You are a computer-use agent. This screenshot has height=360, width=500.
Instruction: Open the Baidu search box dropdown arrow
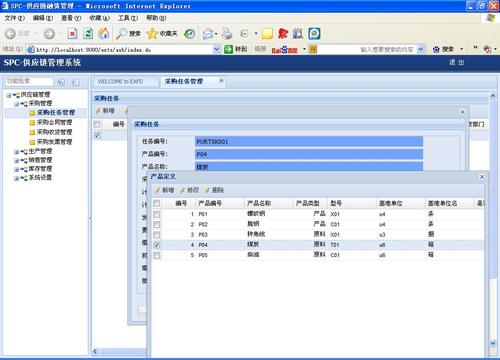[421, 49]
